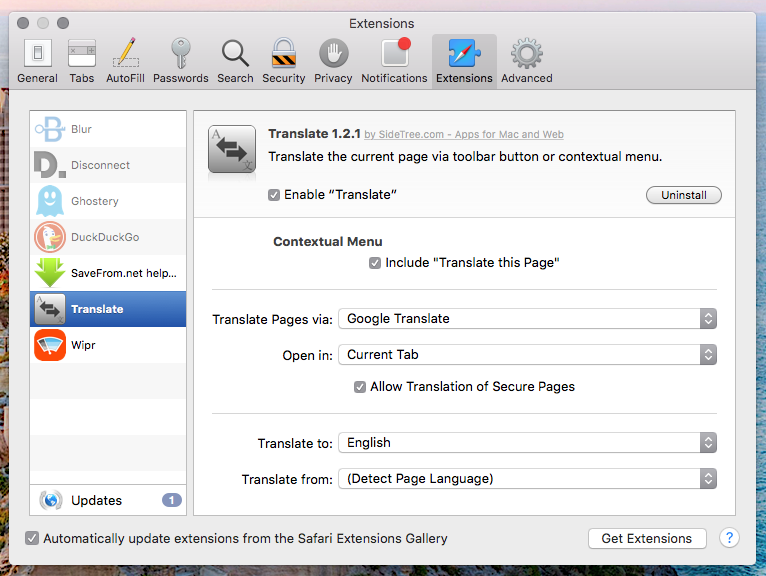Click the large Translate extension icon in details
Image resolution: width=766 pixels, height=576 pixels.
[x=232, y=149]
